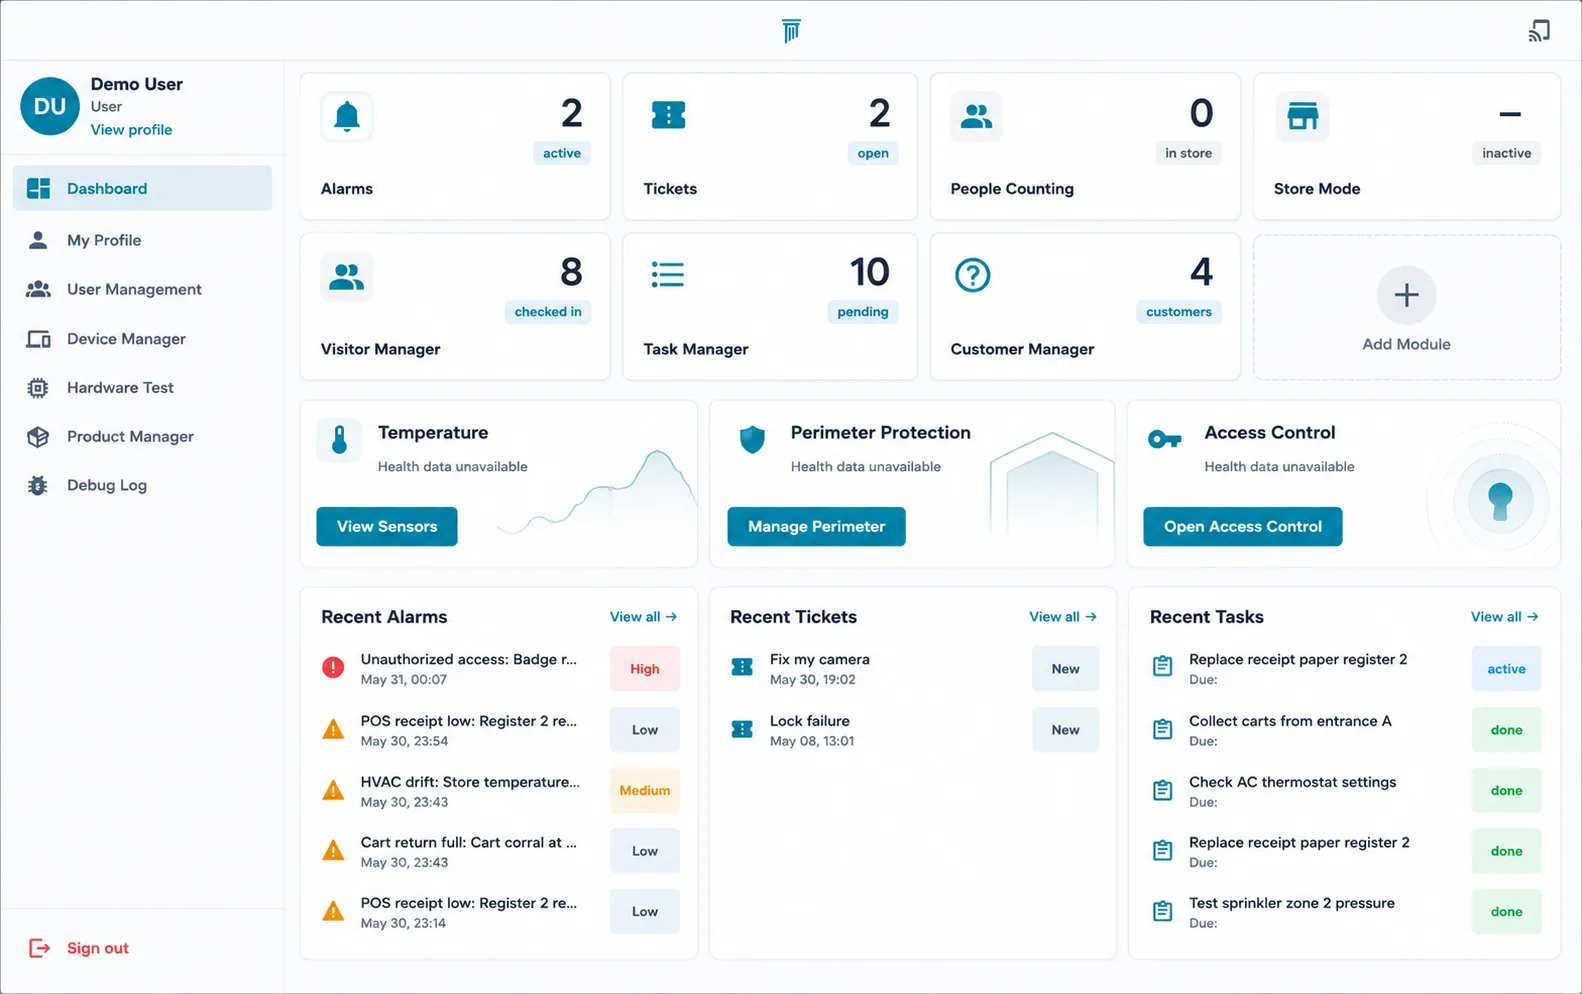Viewport: 1582px width, 994px height.
Task: Click the Manage Perimeter button
Action: point(816,527)
